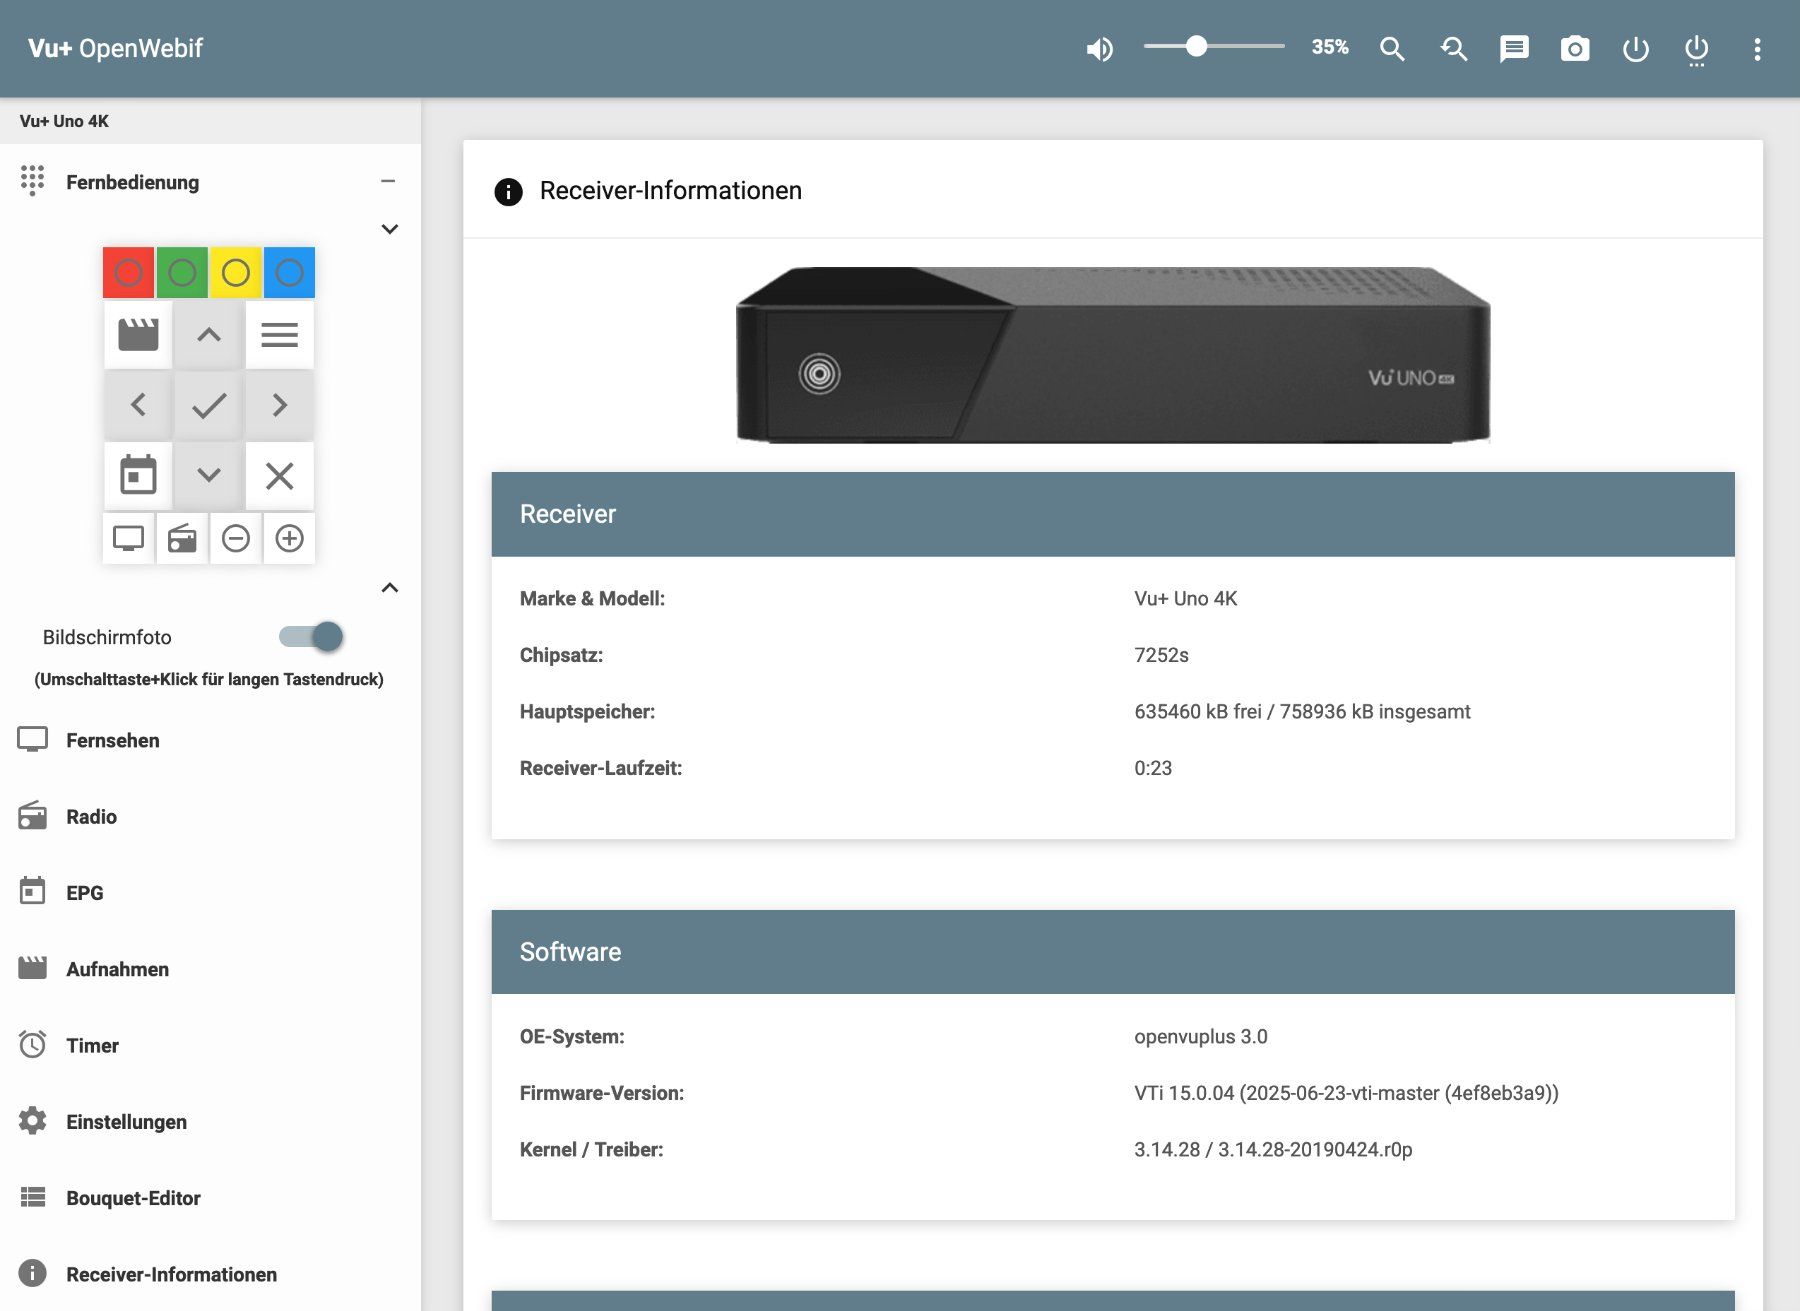Select the yellow remote color button

(x=235, y=272)
